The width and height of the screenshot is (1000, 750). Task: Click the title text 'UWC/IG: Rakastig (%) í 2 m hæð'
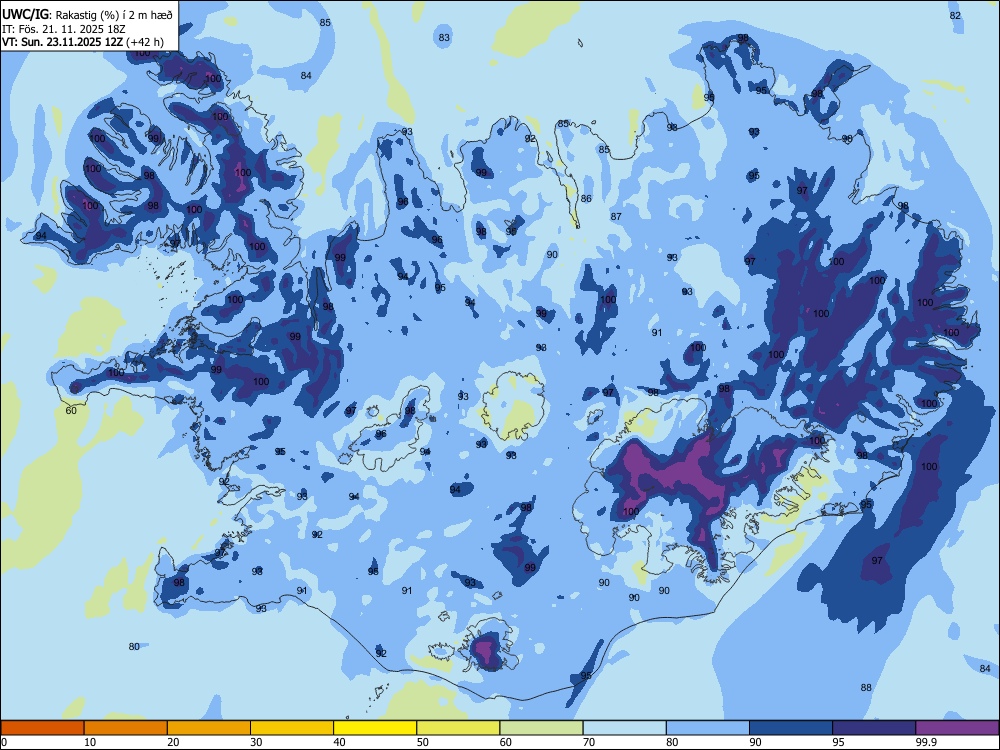87,15
